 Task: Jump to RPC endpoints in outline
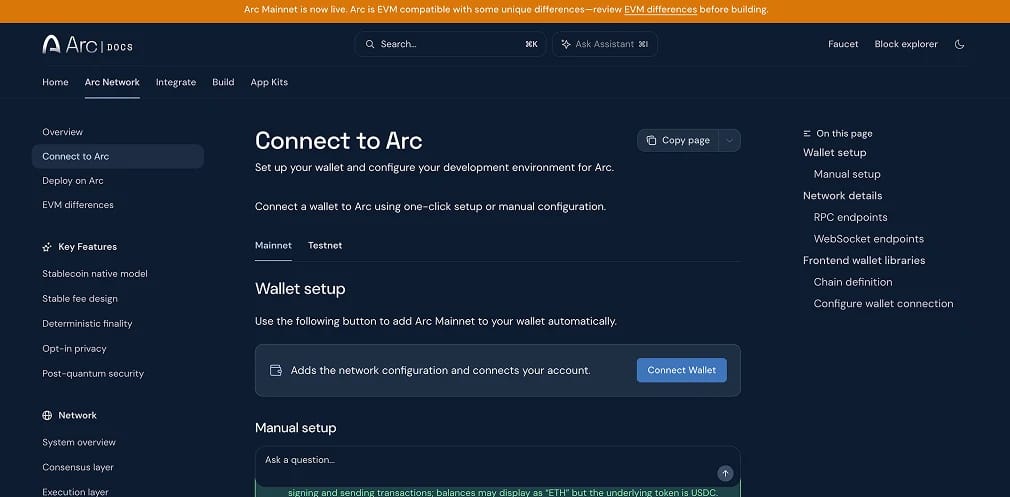click(x=850, y=217)
